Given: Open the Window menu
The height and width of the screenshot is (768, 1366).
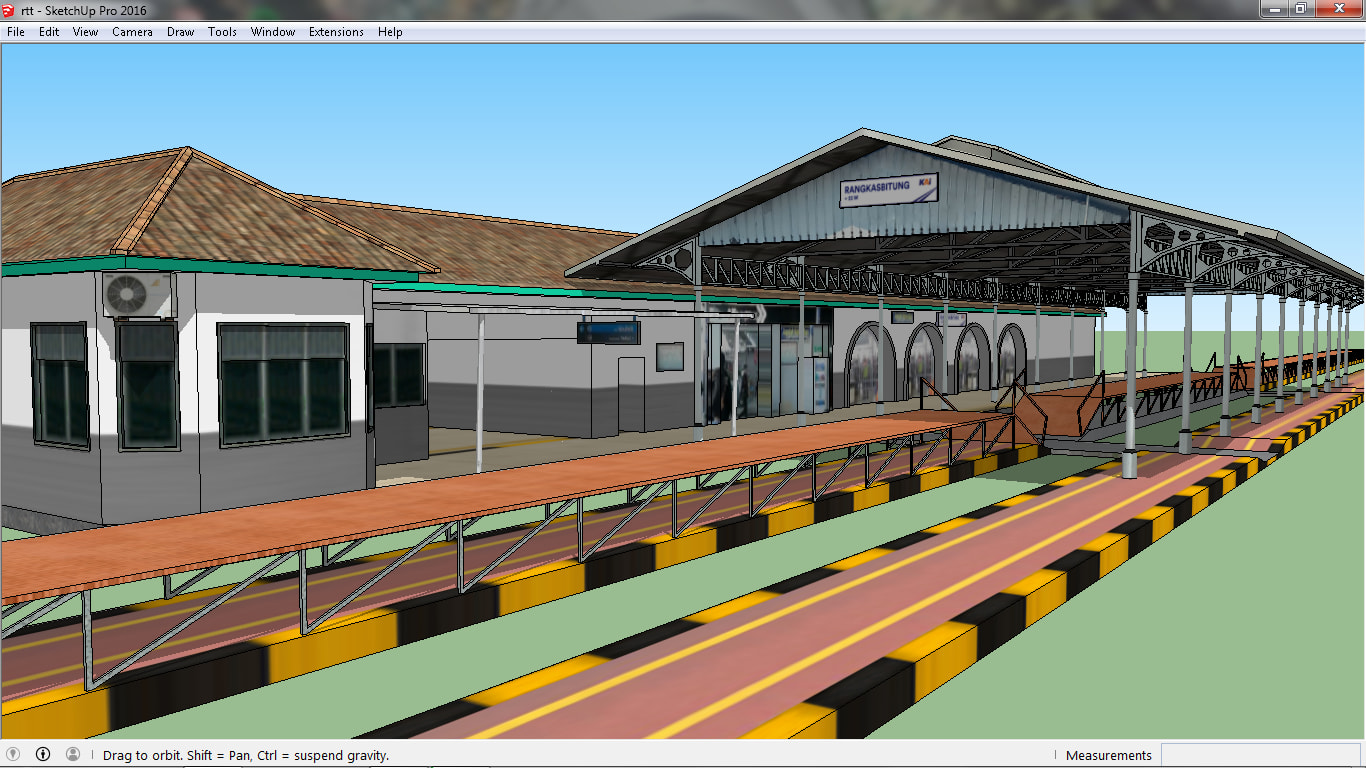Looking at the screenshot, I should click(273, 32).
